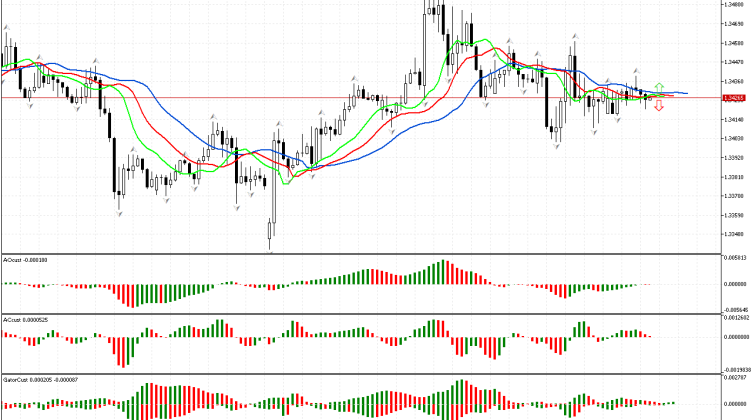
Task: Click the 1.34800 price axis label
Action: point(734,5)
